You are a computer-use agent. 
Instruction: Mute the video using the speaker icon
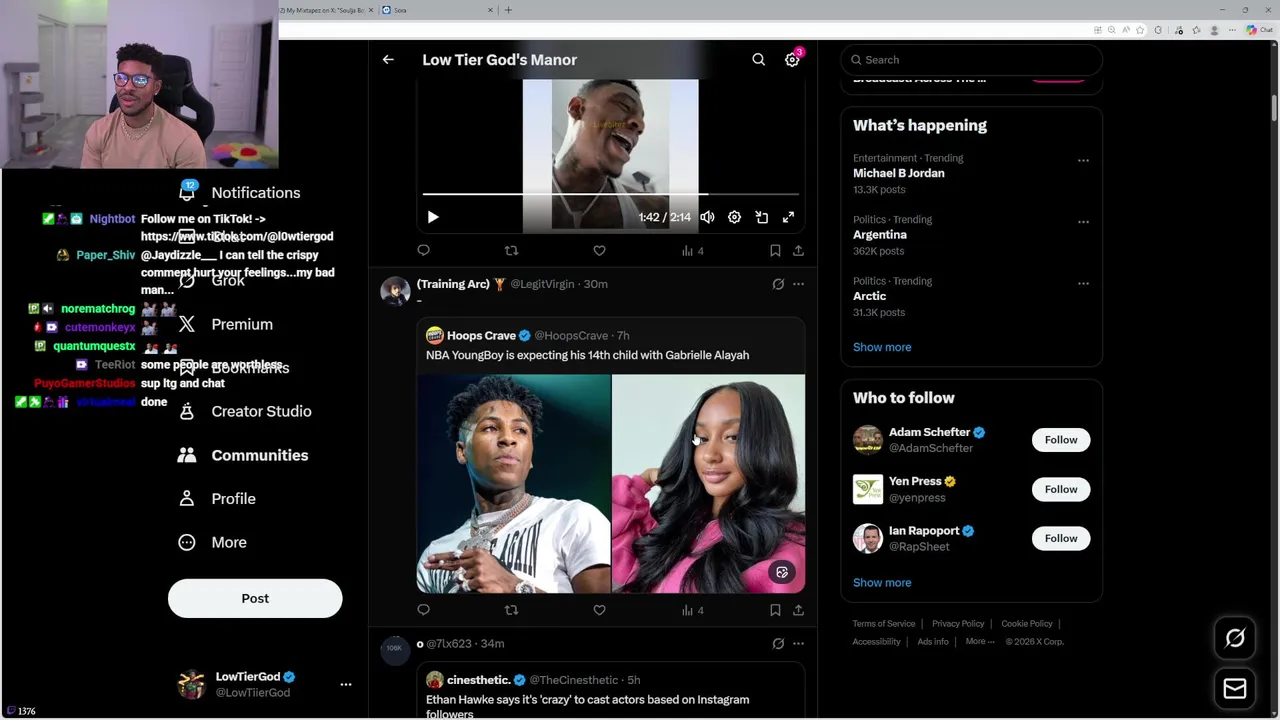(x=707, y=217)
